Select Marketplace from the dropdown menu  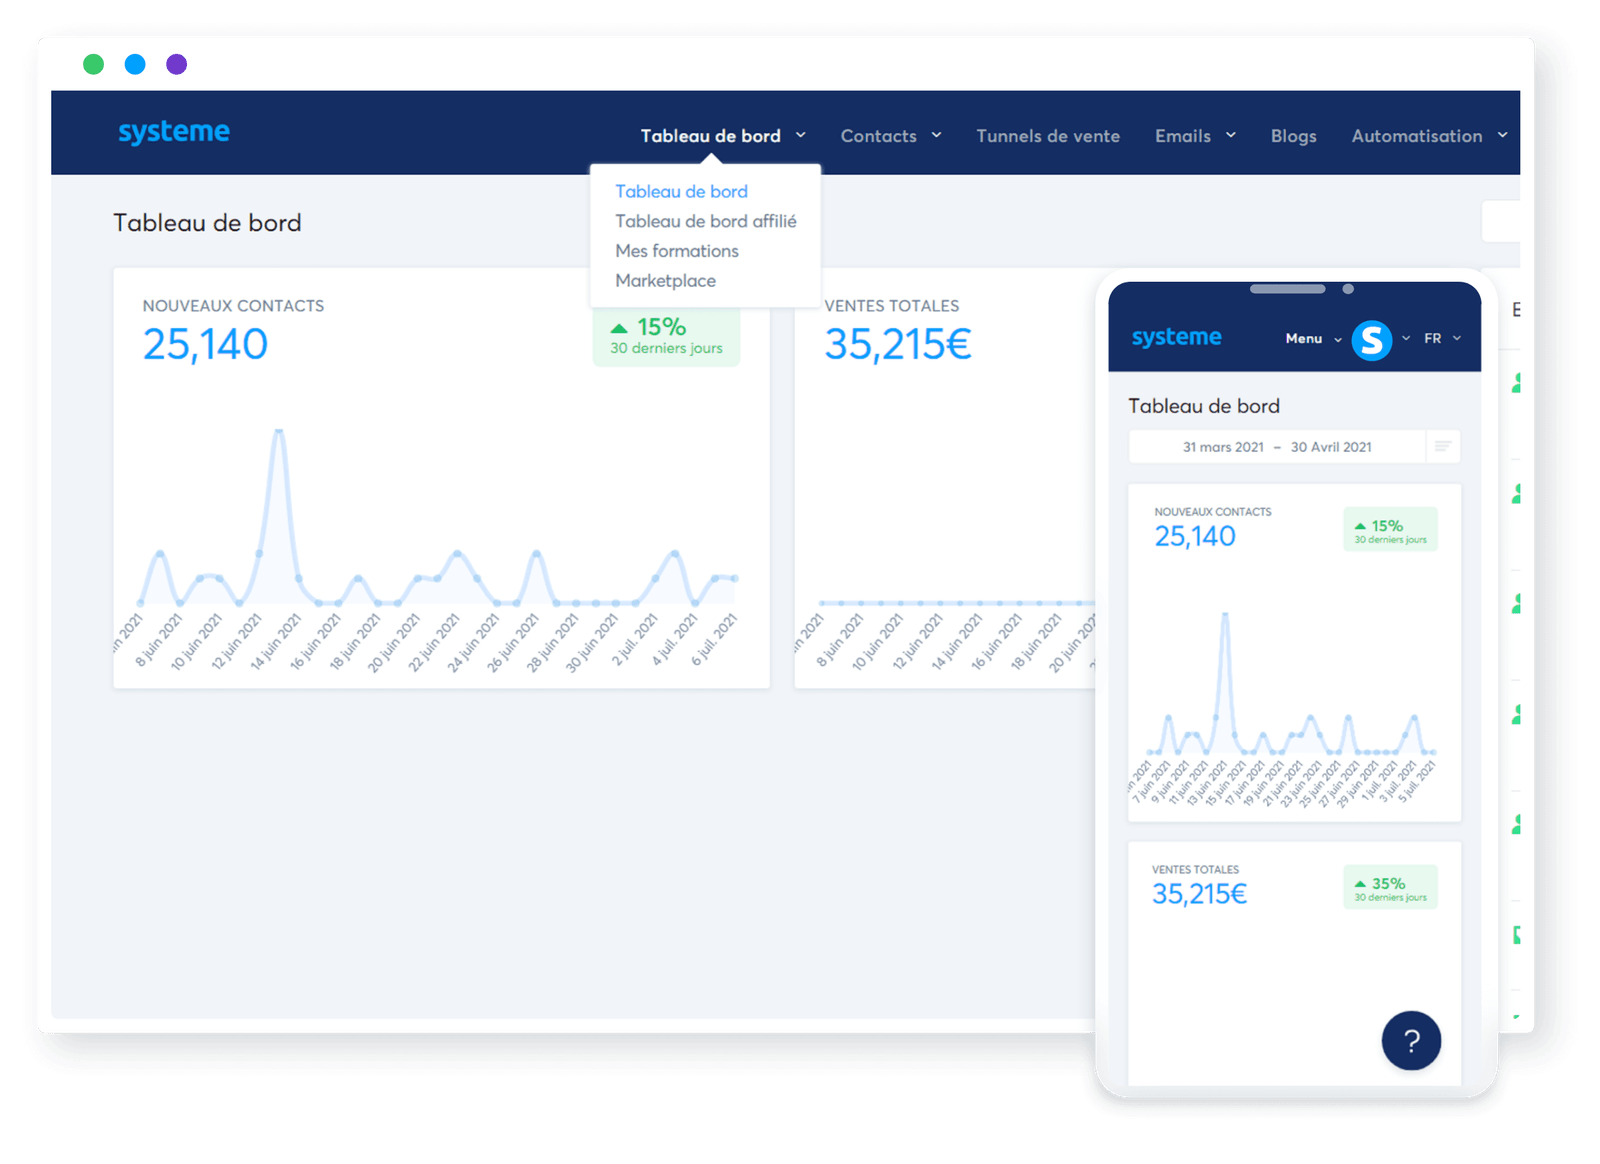(x=665, y=281)
